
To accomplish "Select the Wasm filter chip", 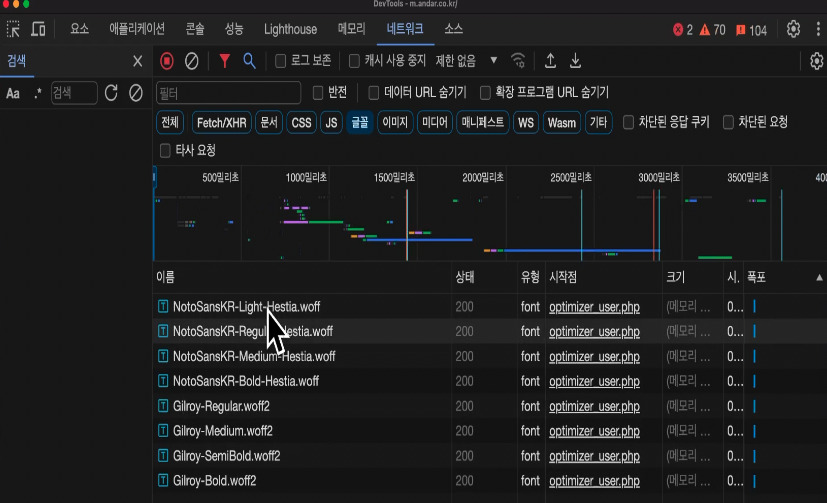I will coord(562,122).
